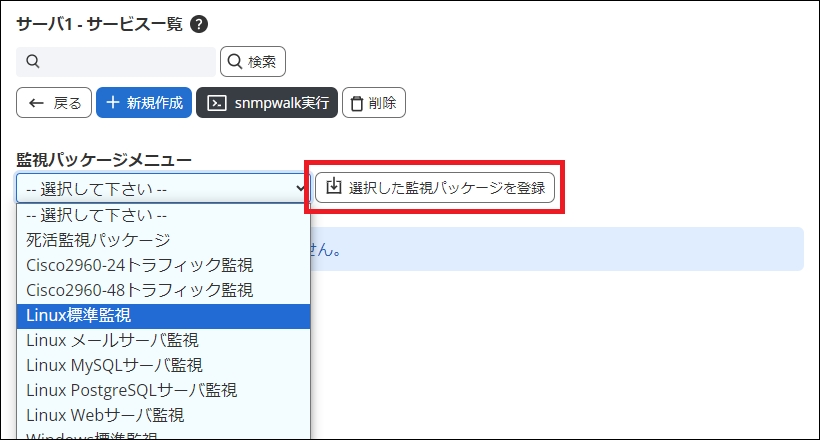
Task: Select the -- 選択して下さい -- placeholder option
Action: click(96, 215)
